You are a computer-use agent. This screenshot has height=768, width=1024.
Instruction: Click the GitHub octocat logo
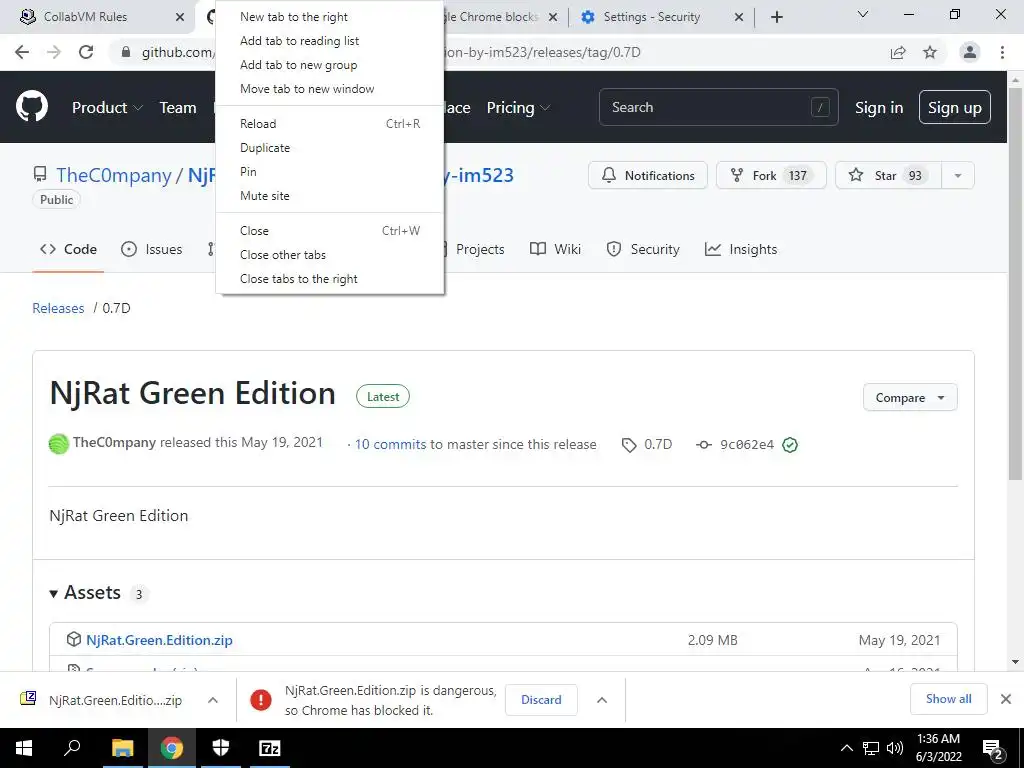click(32, 107)
